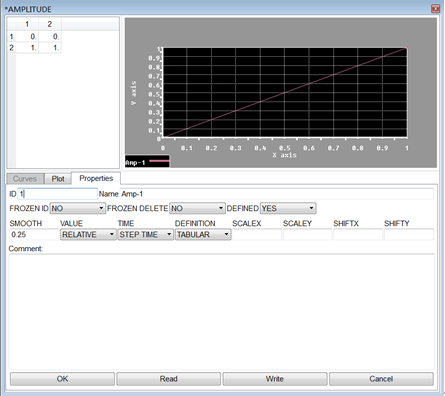Select the cell in row 1, column 1
Image resolution: width=445 pixels, height=396 pixels.
(x=27, y=36)
